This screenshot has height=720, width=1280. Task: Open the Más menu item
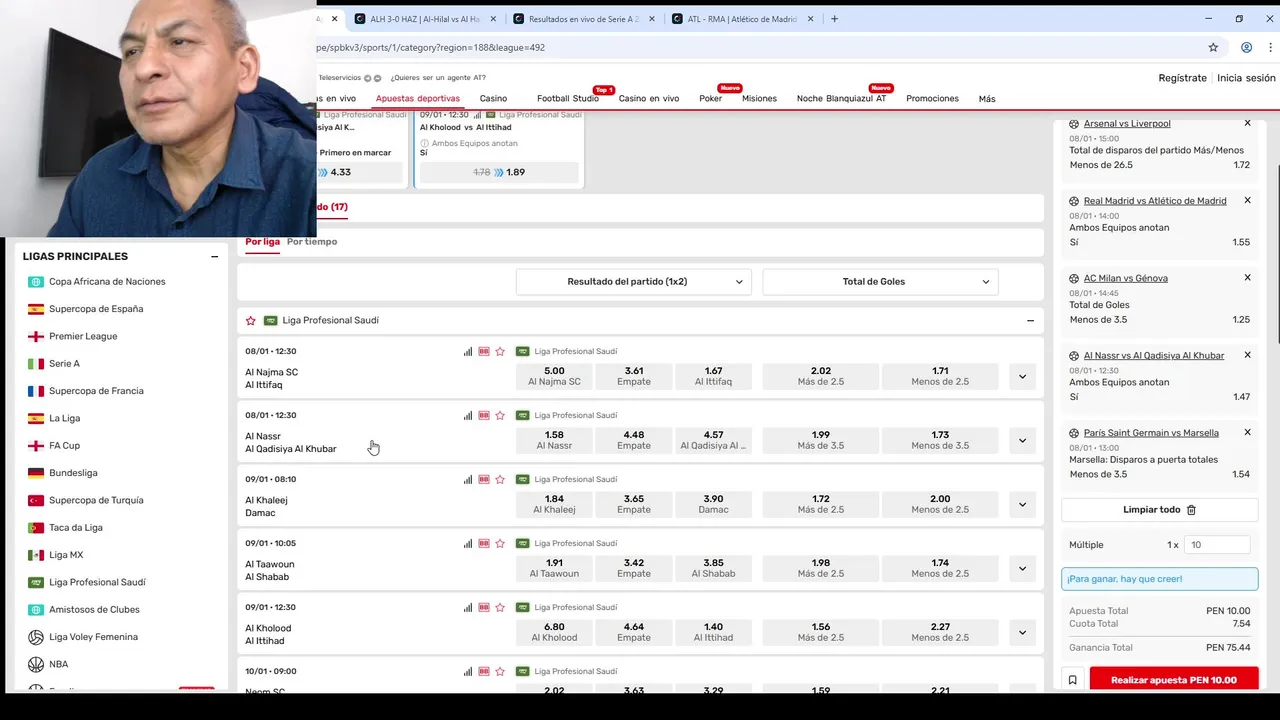[987, 99]
